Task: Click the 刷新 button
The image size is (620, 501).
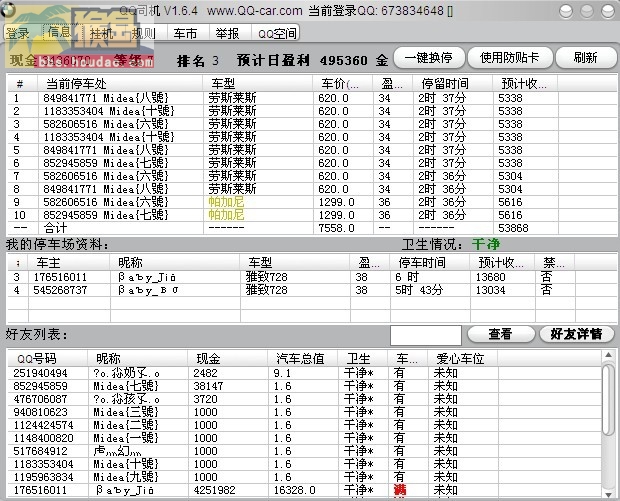Action: pyautogui.click(x=586, y=58)
